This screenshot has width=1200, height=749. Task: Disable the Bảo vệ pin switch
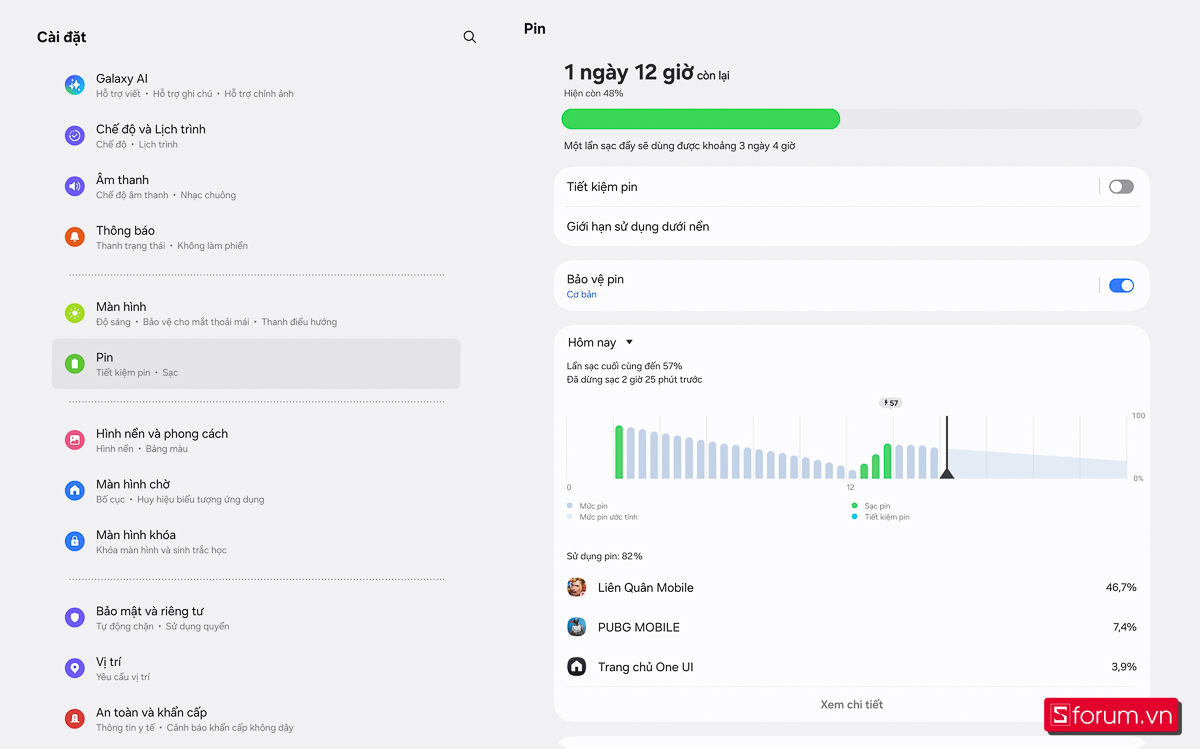point(1121,286)
